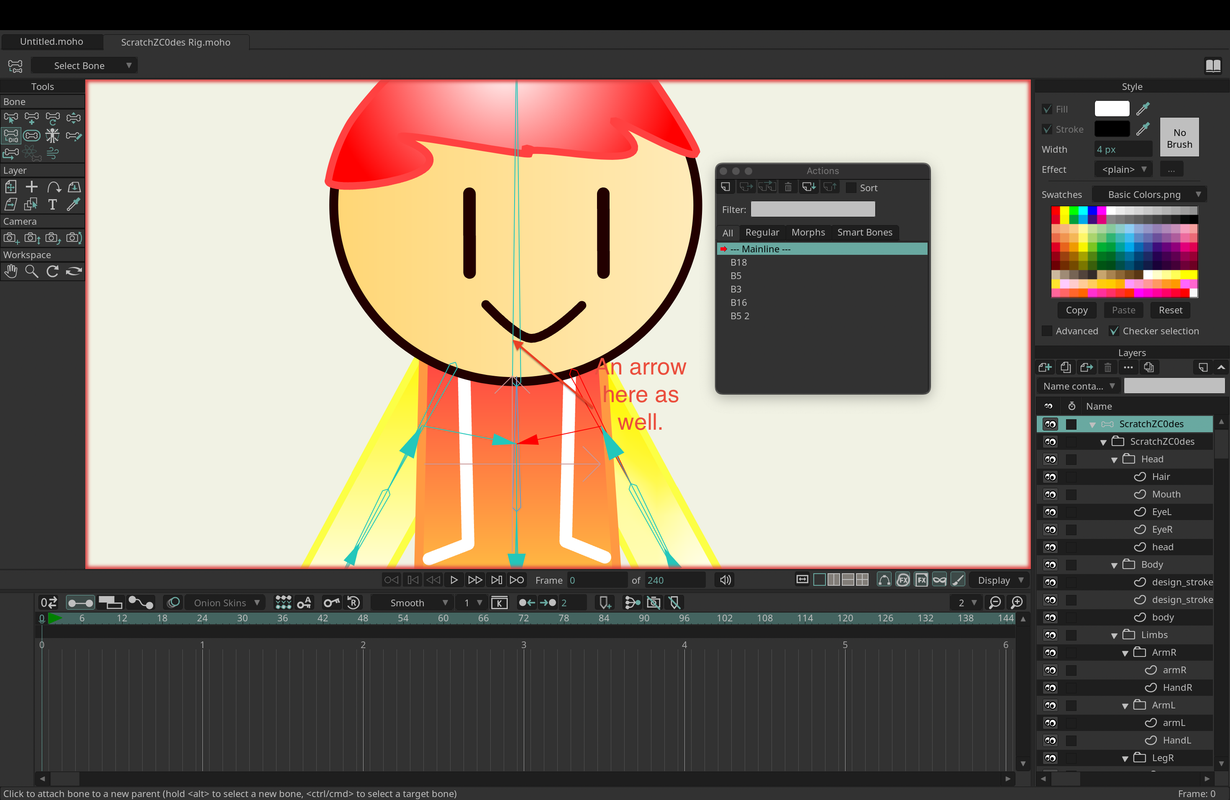Open the Onion Skins dropdown
Viewport: 1230px width, 800px height.
pyautogui.click(x=224, y=603)
